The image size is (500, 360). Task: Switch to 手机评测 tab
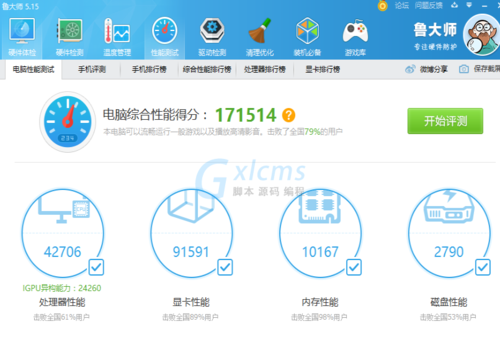click(92, 69)
